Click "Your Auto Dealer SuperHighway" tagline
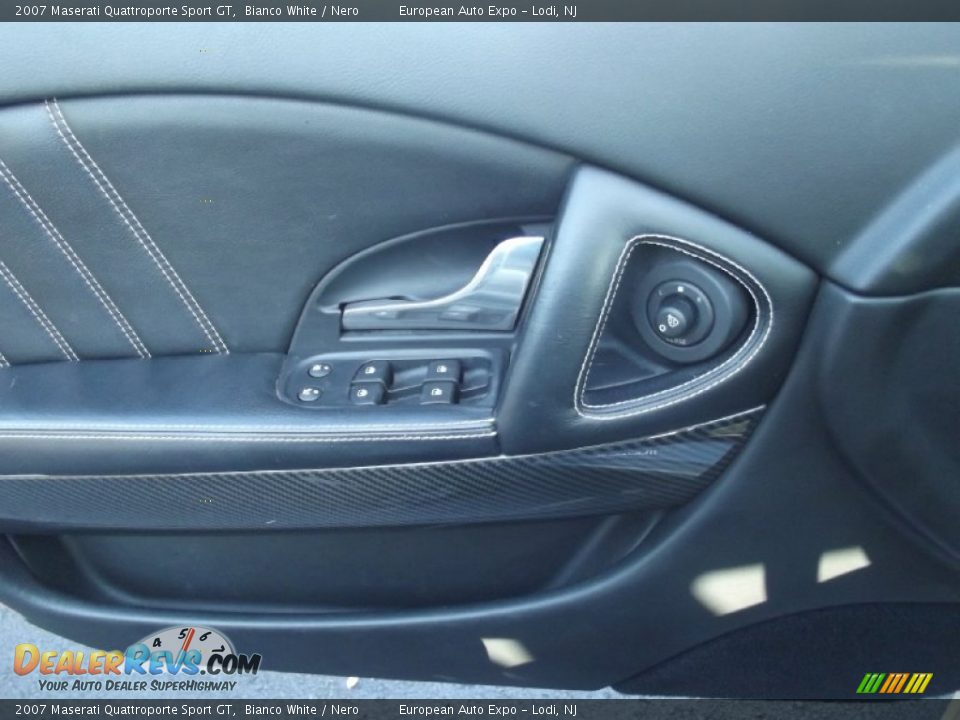This screenshot has height=720, width=960. point(137,686)
